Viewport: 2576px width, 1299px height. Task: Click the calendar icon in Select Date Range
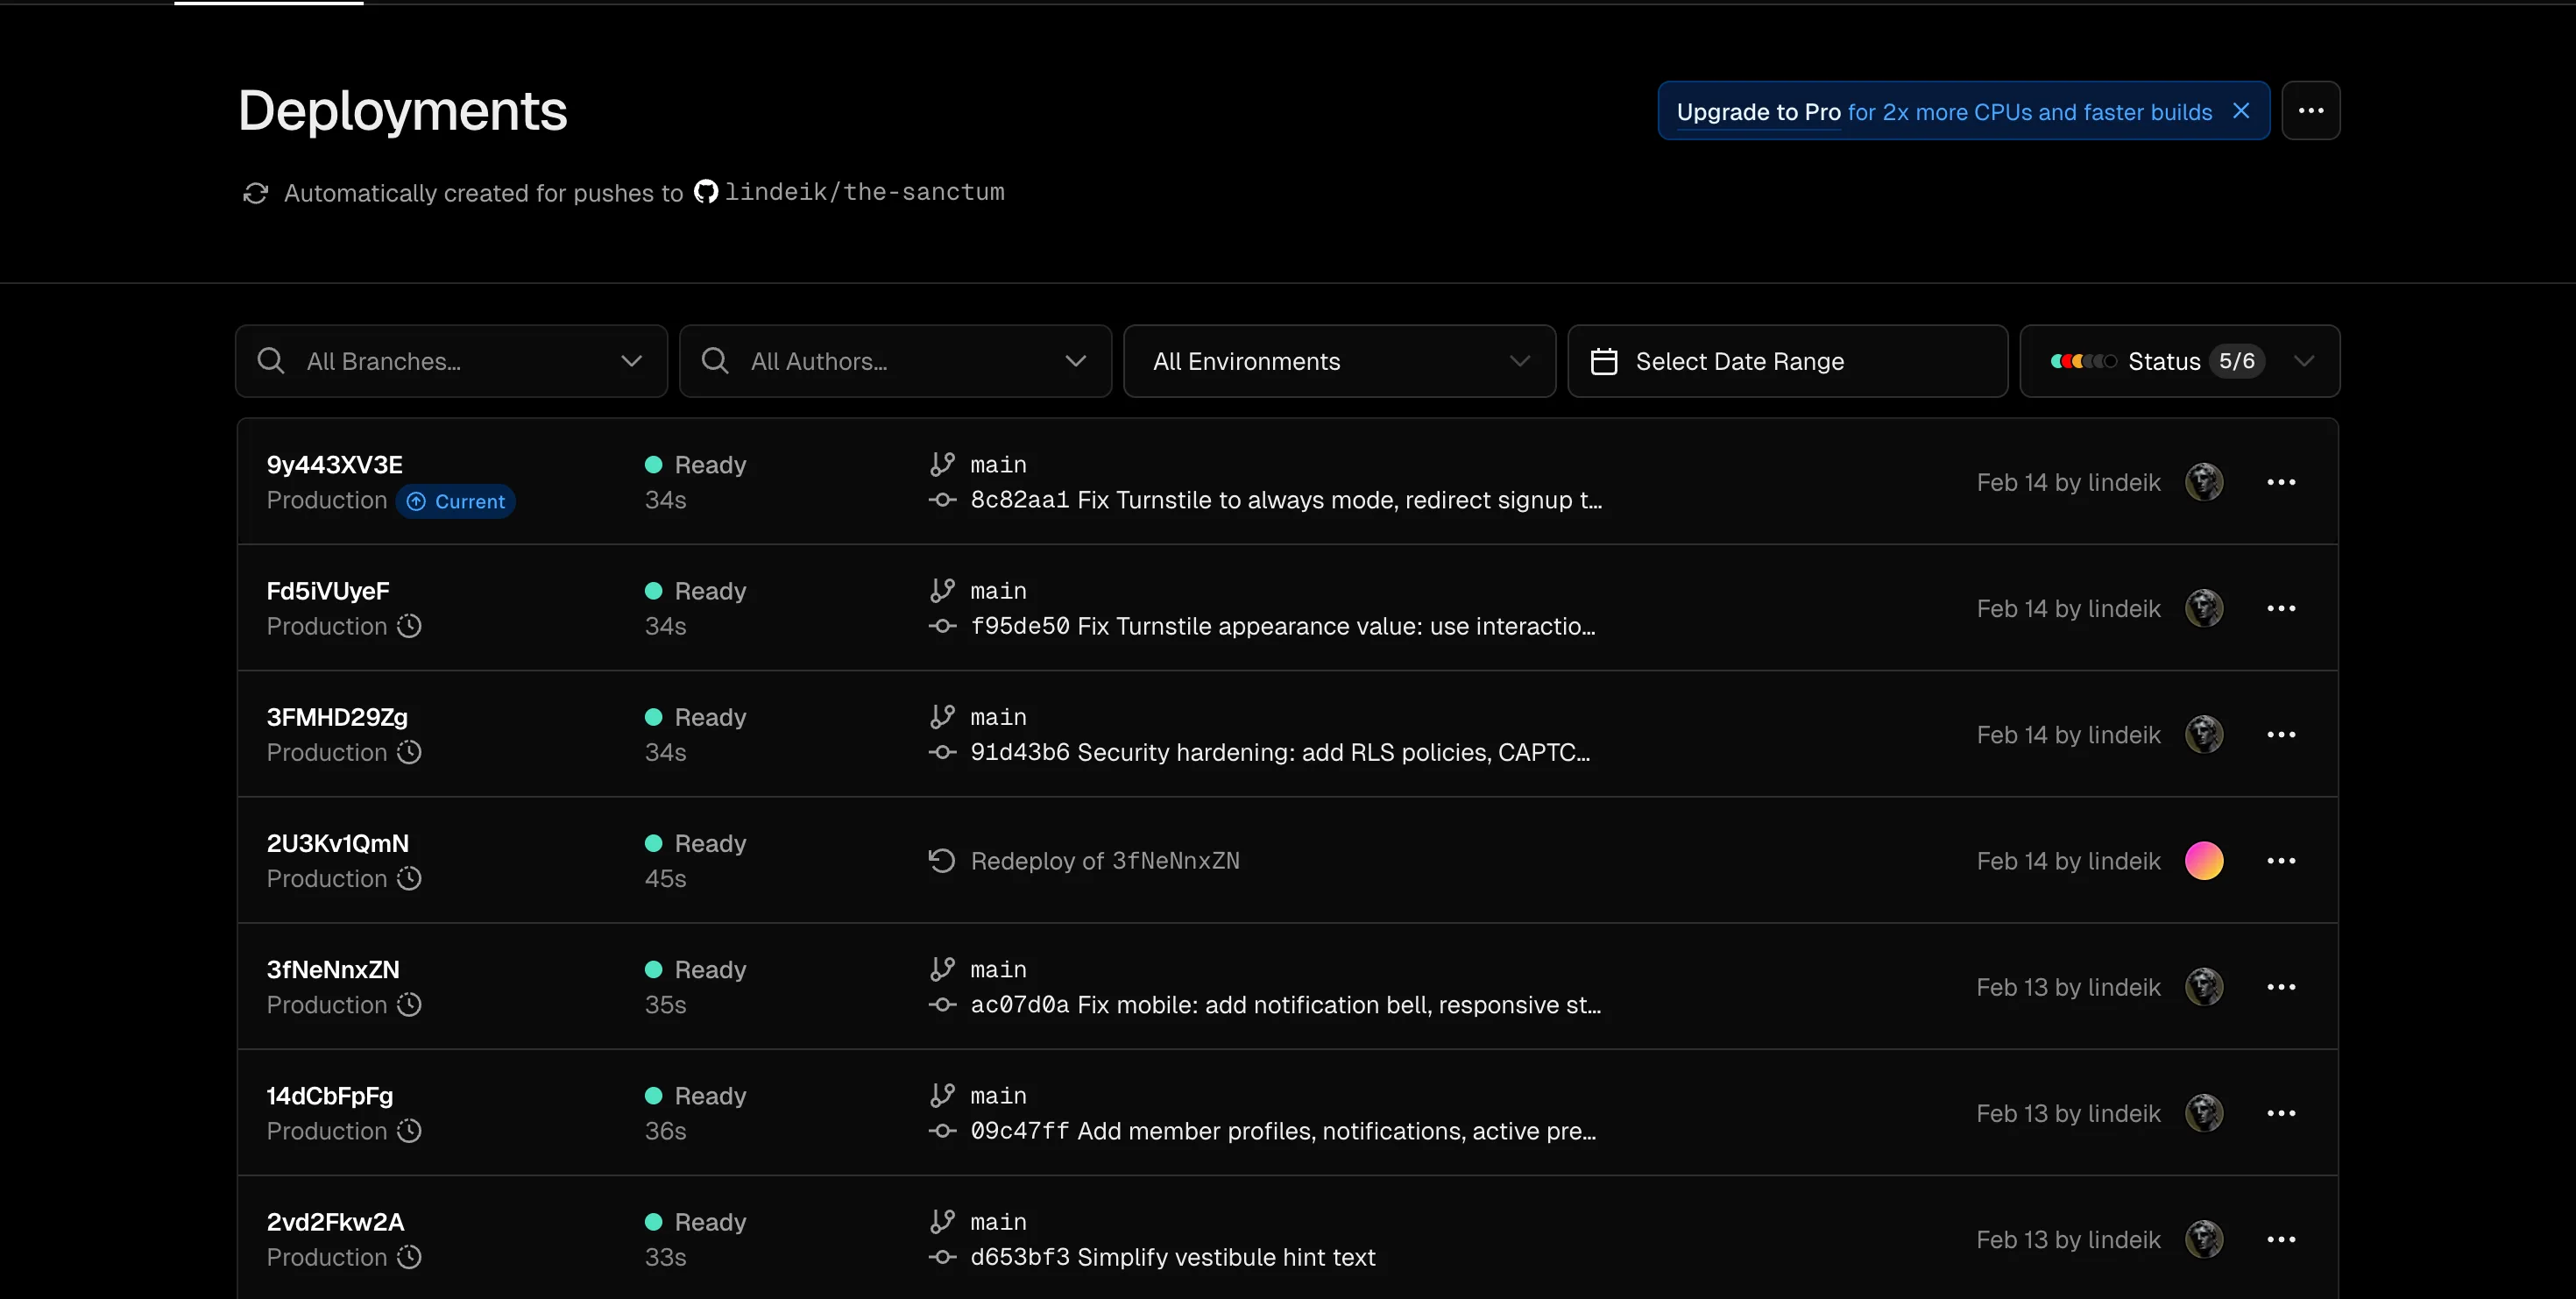[x=1604, y=360]
